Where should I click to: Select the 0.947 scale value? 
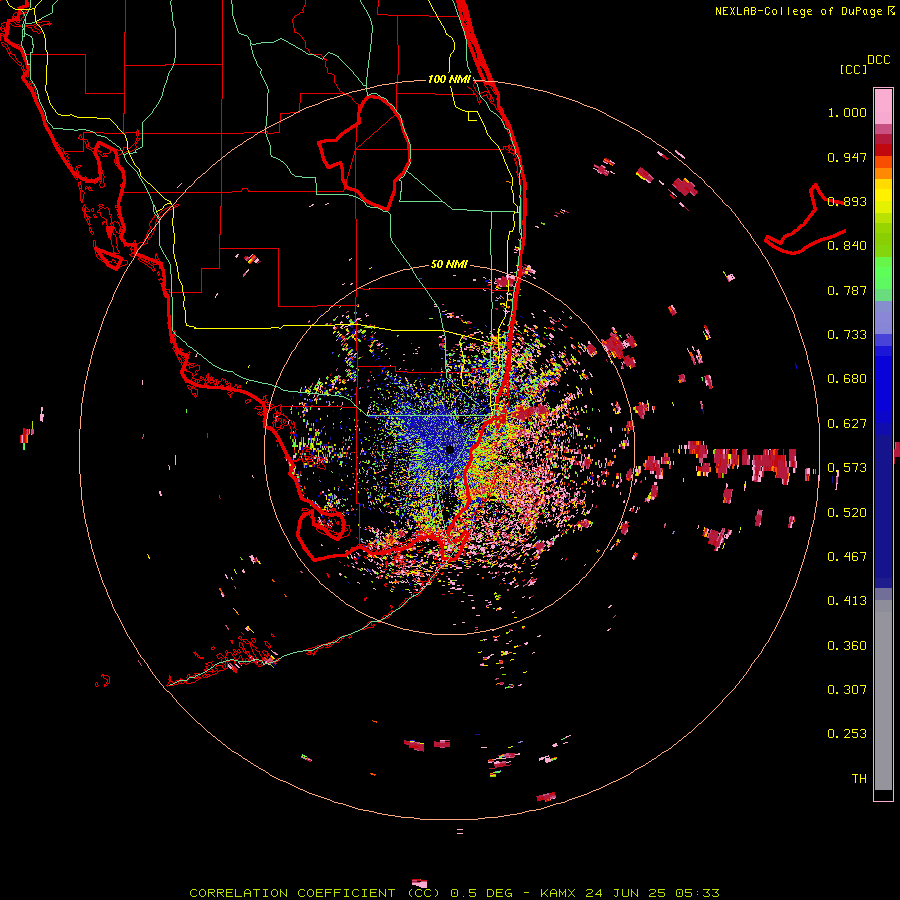click(x=847, y=157)
